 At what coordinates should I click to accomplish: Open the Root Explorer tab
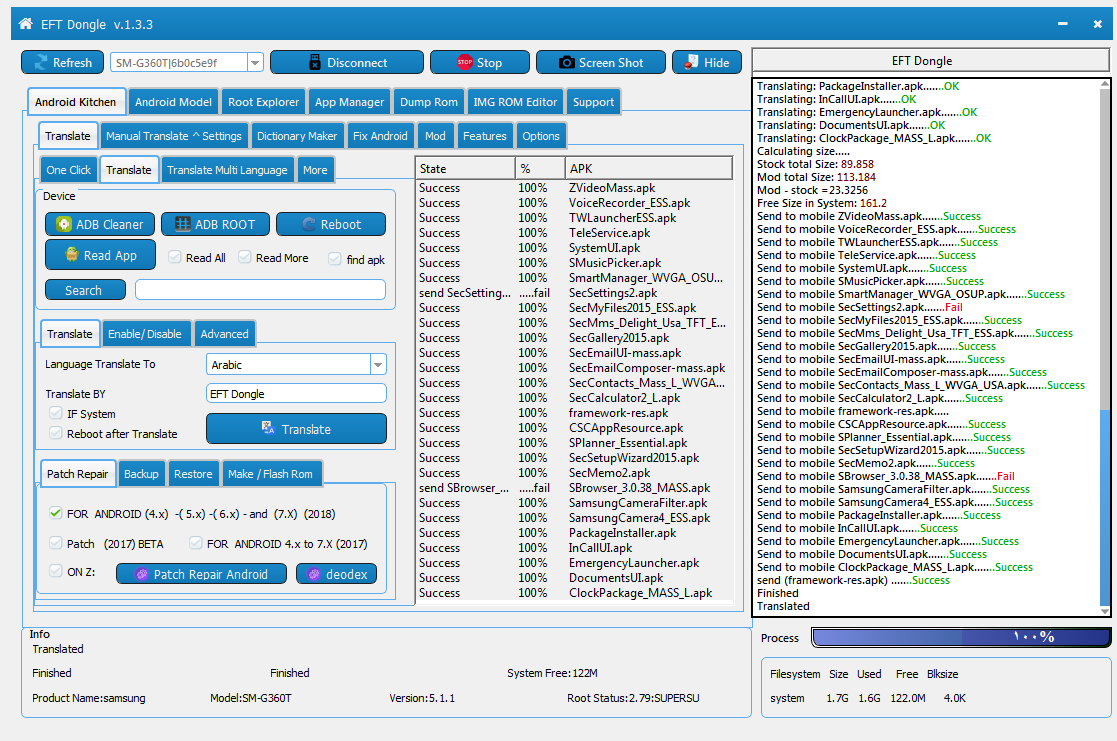coord(264,102)
